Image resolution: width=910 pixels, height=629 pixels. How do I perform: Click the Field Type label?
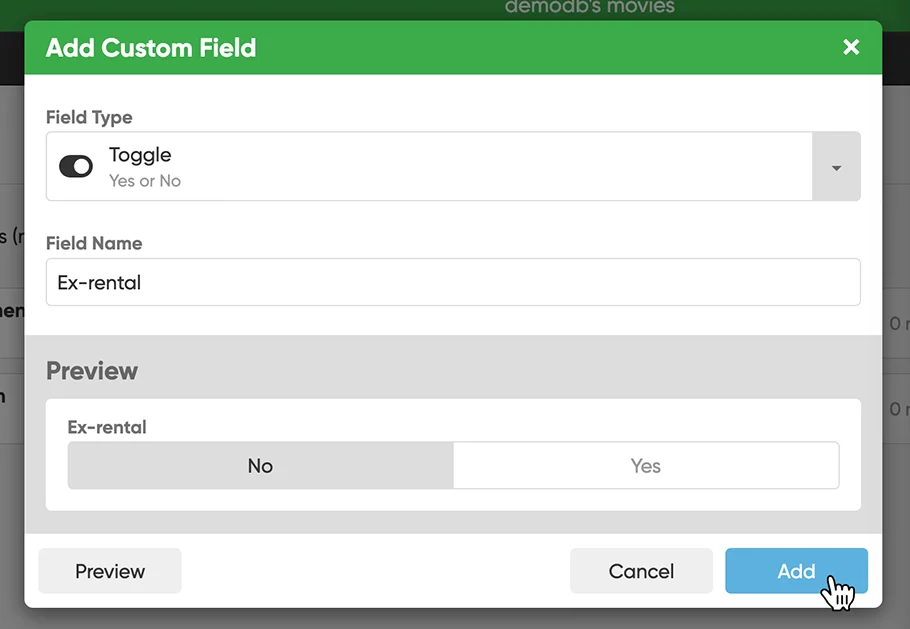89,117
